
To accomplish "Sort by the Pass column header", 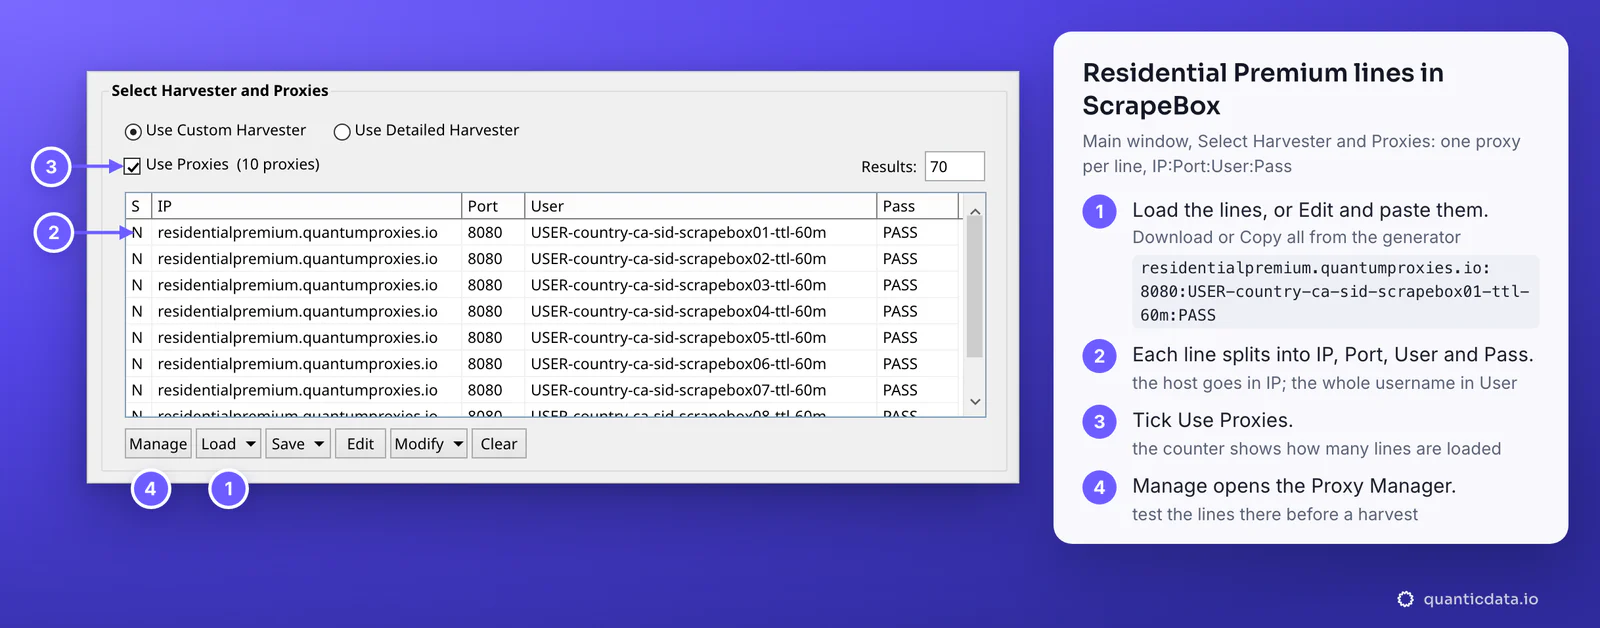I will [917, 206].
